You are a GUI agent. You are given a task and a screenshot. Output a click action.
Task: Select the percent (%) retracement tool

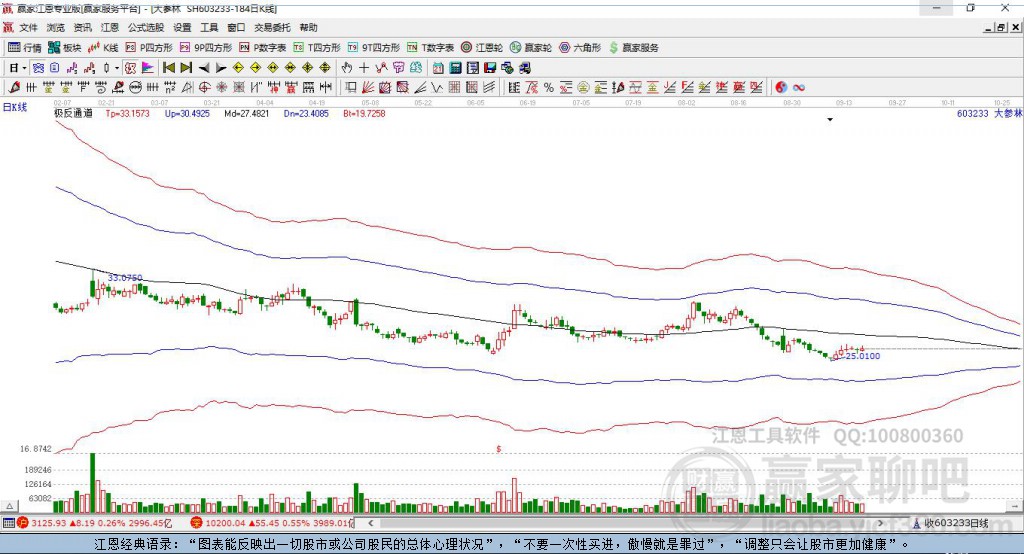pyautogui.click(x=549, y=87)
